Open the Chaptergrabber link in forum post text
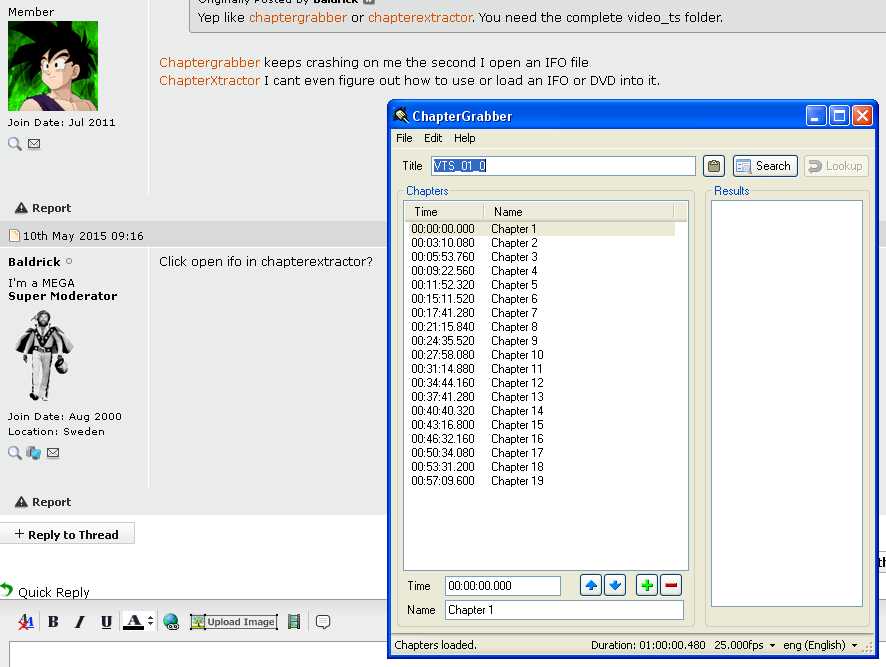Screen dimensions: 886x667 tap(210, 62)
